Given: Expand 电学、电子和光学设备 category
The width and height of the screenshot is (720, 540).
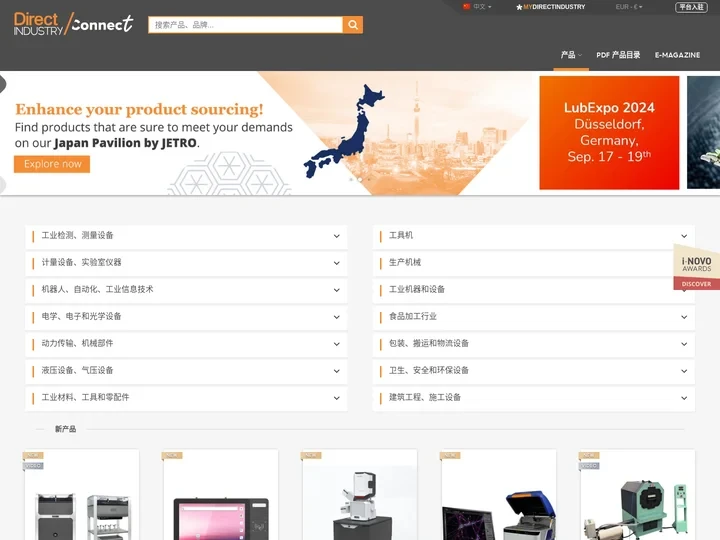Looking at the screenshot, I should (x=186, y=317).
